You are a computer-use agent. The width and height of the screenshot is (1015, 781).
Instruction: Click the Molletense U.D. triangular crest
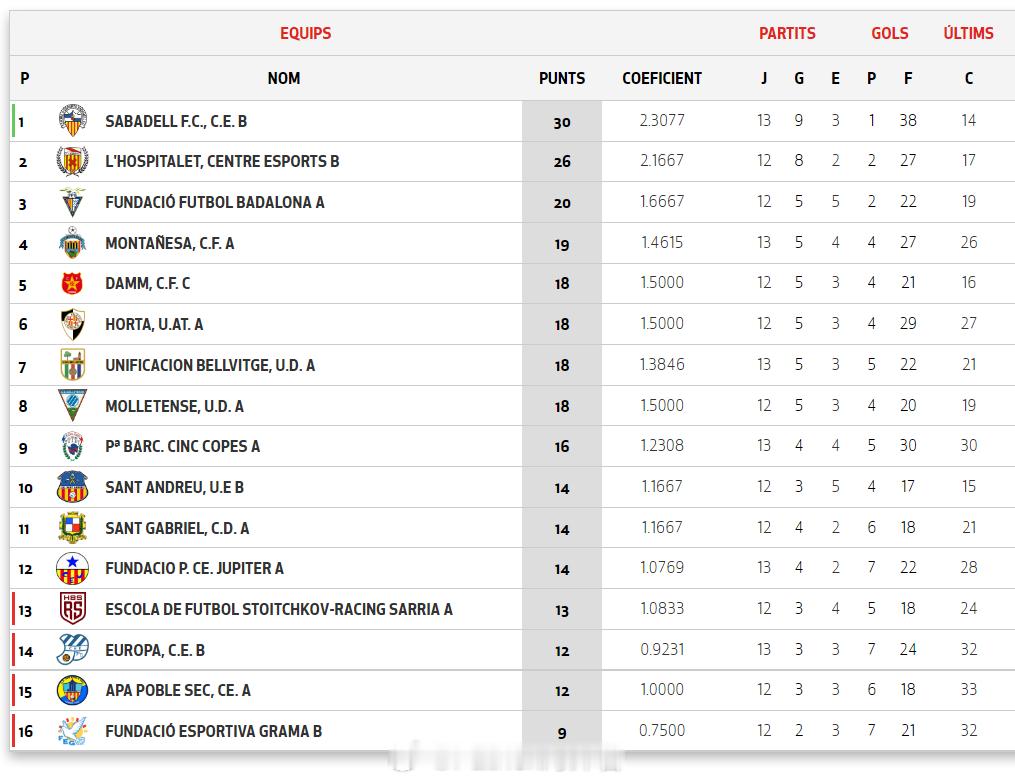click(x=72, y=405)
